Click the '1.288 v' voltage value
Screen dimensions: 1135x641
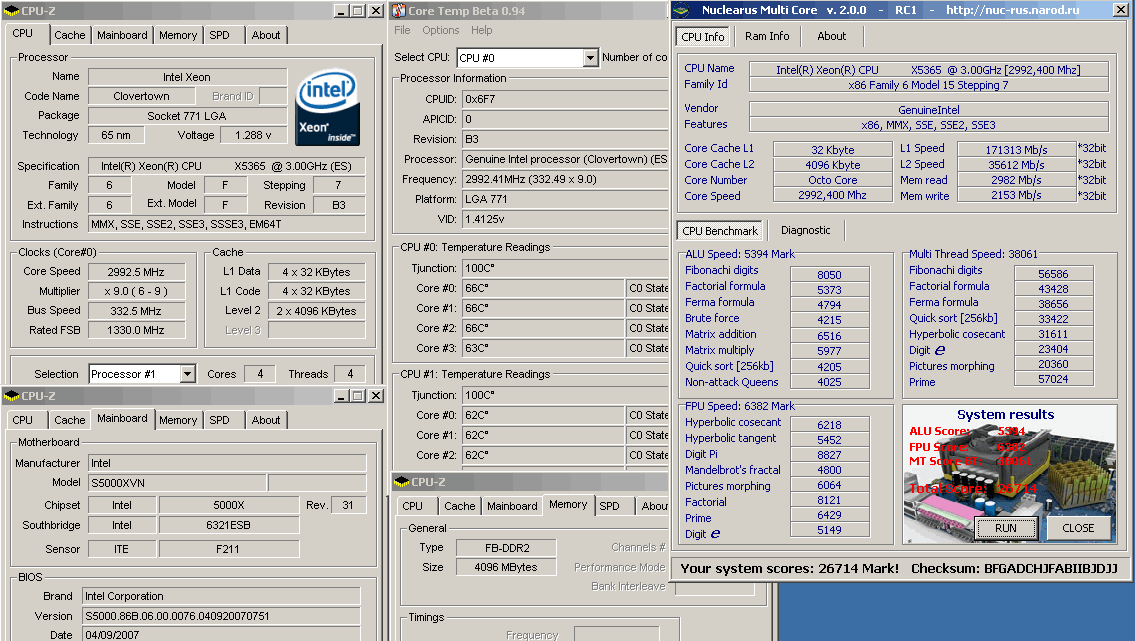point(253,135)
